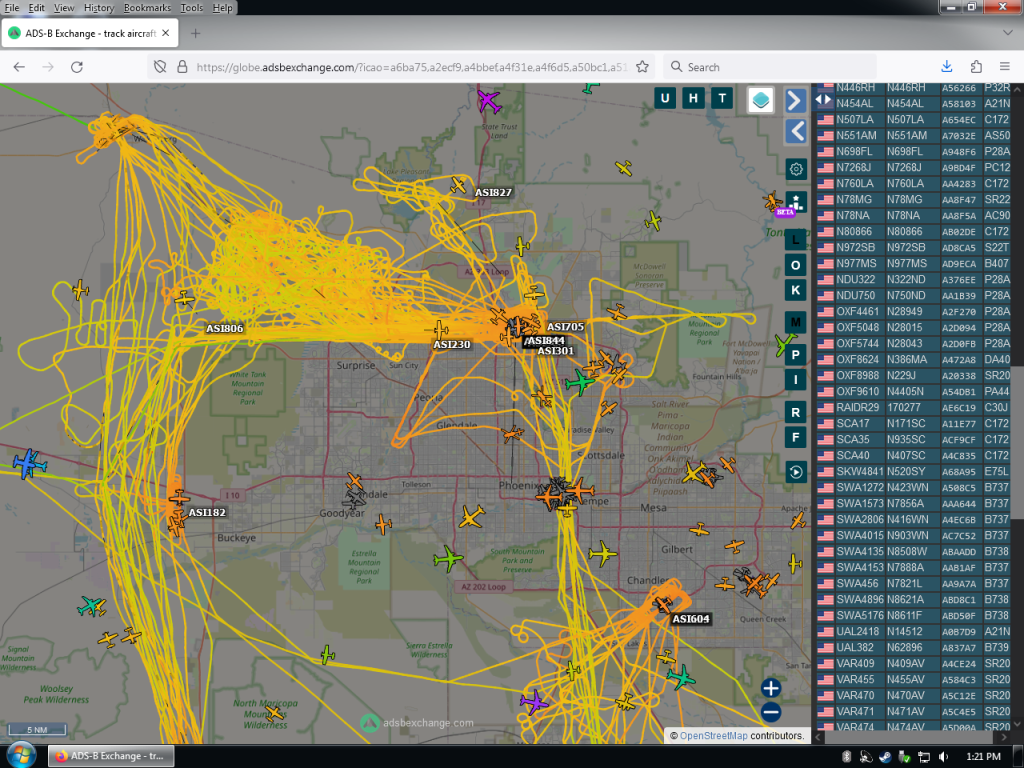
Task: Open the Firefox downloads panel
Action: [x=947, y=67]
